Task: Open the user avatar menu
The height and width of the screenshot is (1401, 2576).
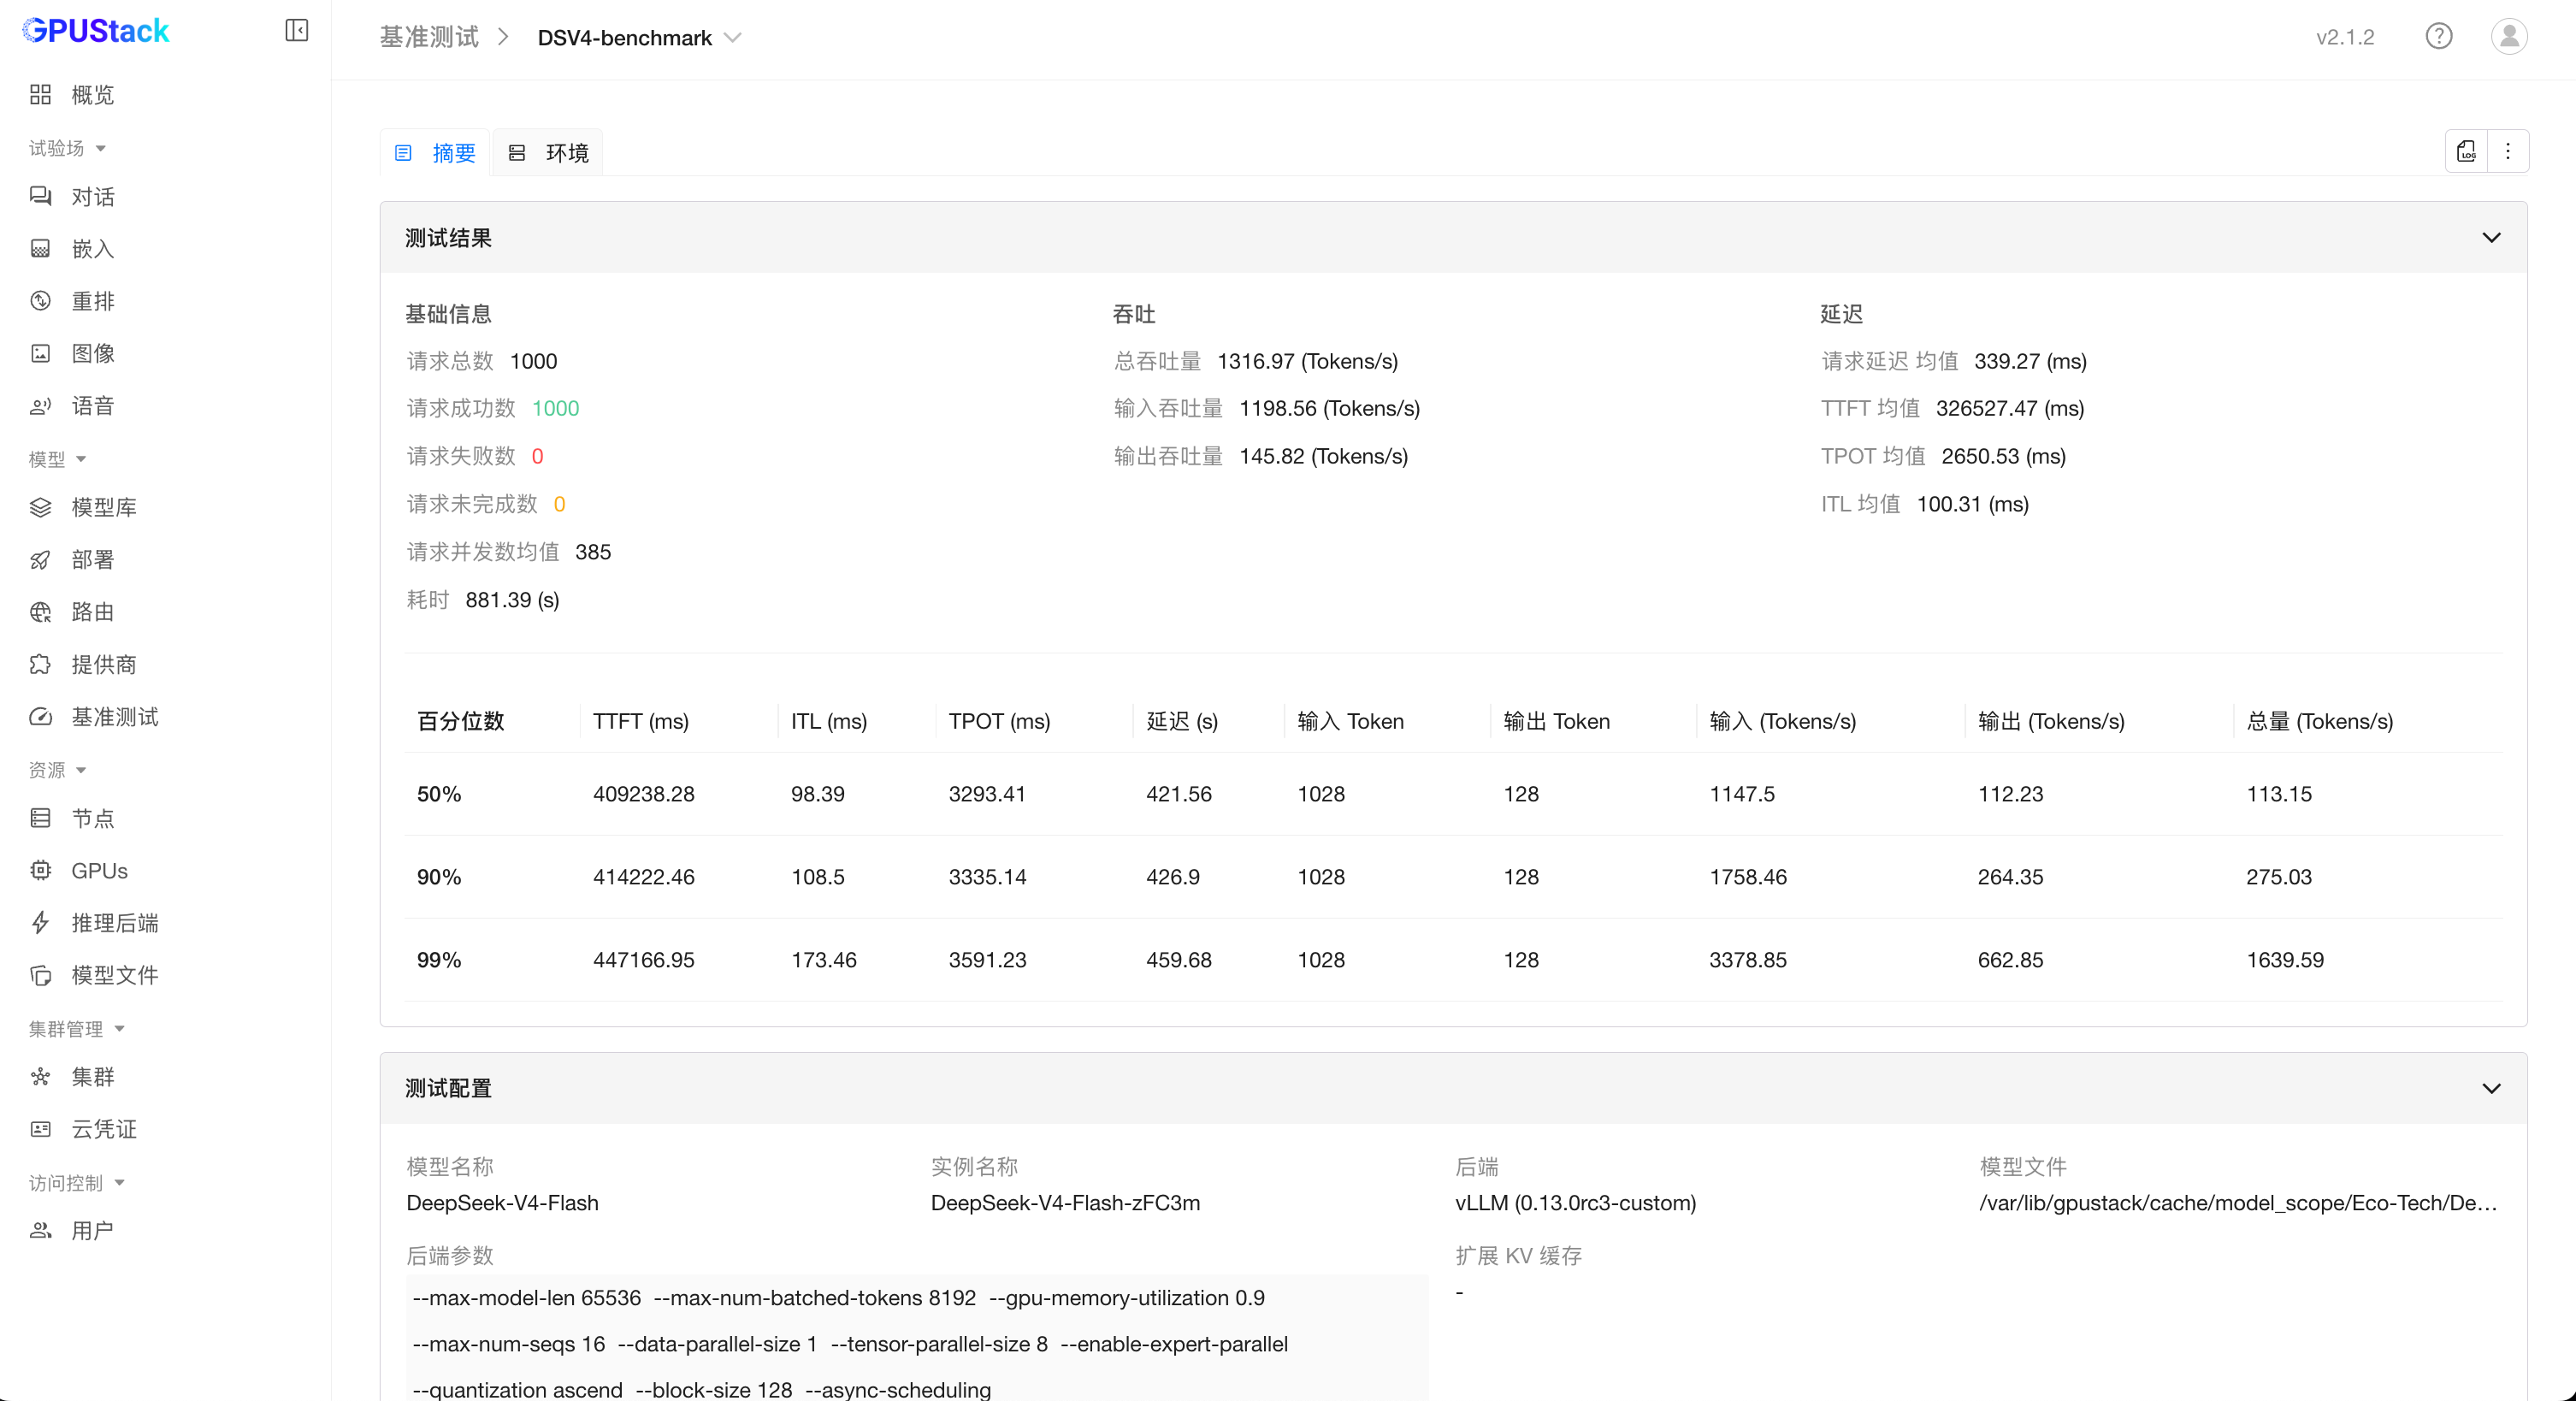Action: [2508, 37]
